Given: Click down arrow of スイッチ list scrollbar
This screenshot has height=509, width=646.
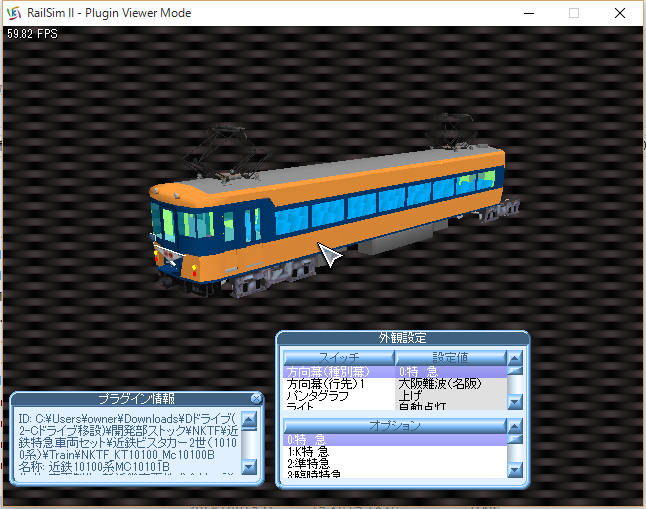Looking at the screenshot, I should (515, 401).
